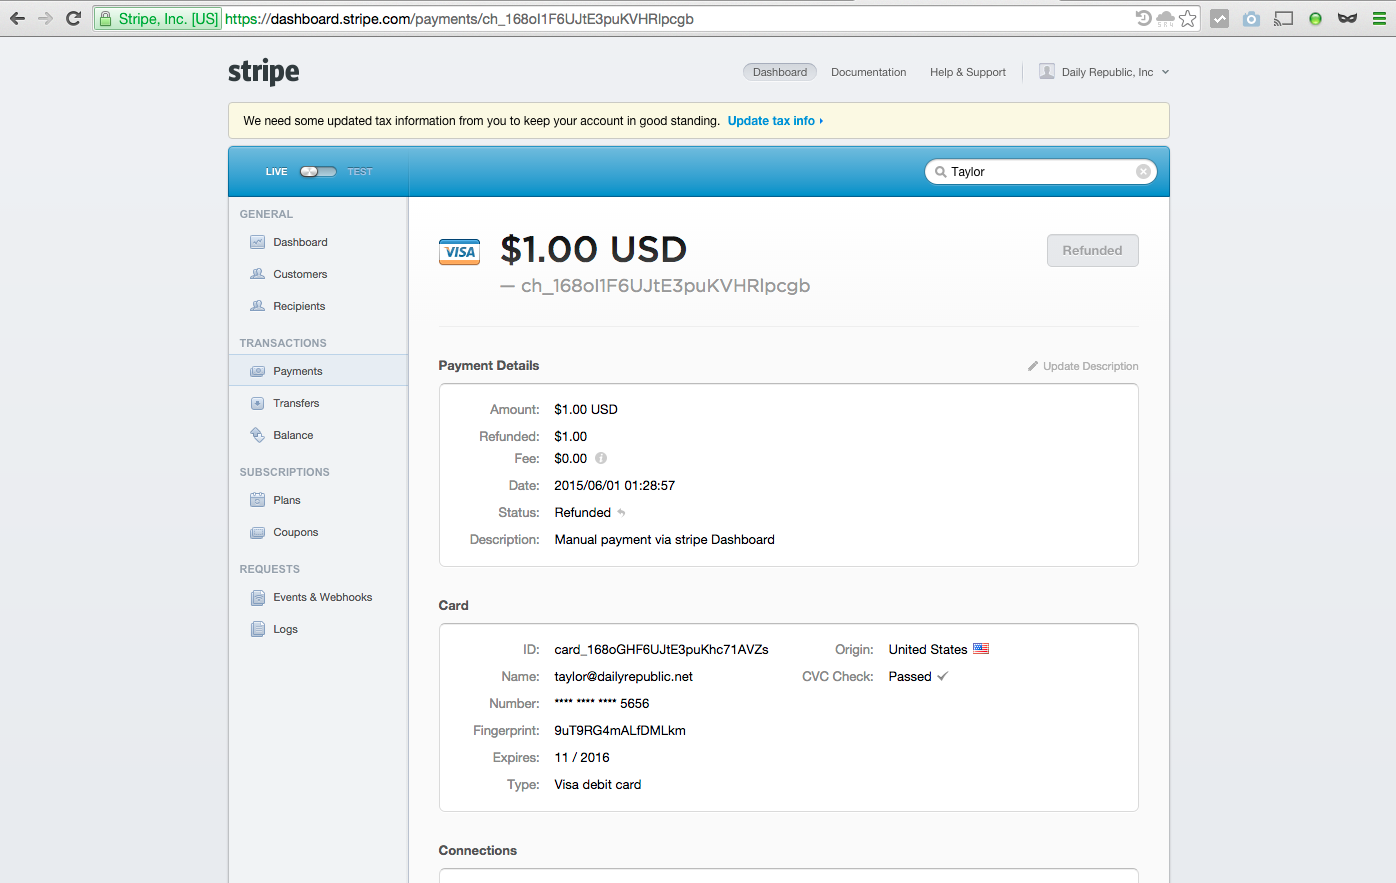The height and width of the screenshot is (883, 1396).
Task: Clear the Taylor search text
Action: point(1143,172)
